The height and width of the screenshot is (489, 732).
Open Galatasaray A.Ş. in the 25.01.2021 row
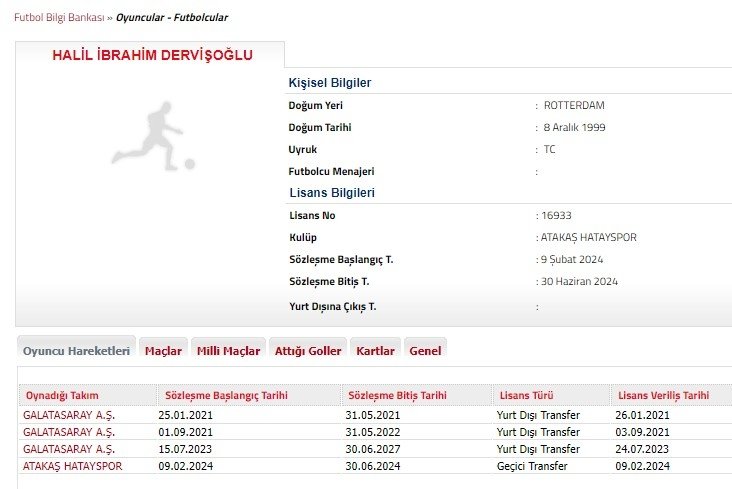tap(69, 415)
